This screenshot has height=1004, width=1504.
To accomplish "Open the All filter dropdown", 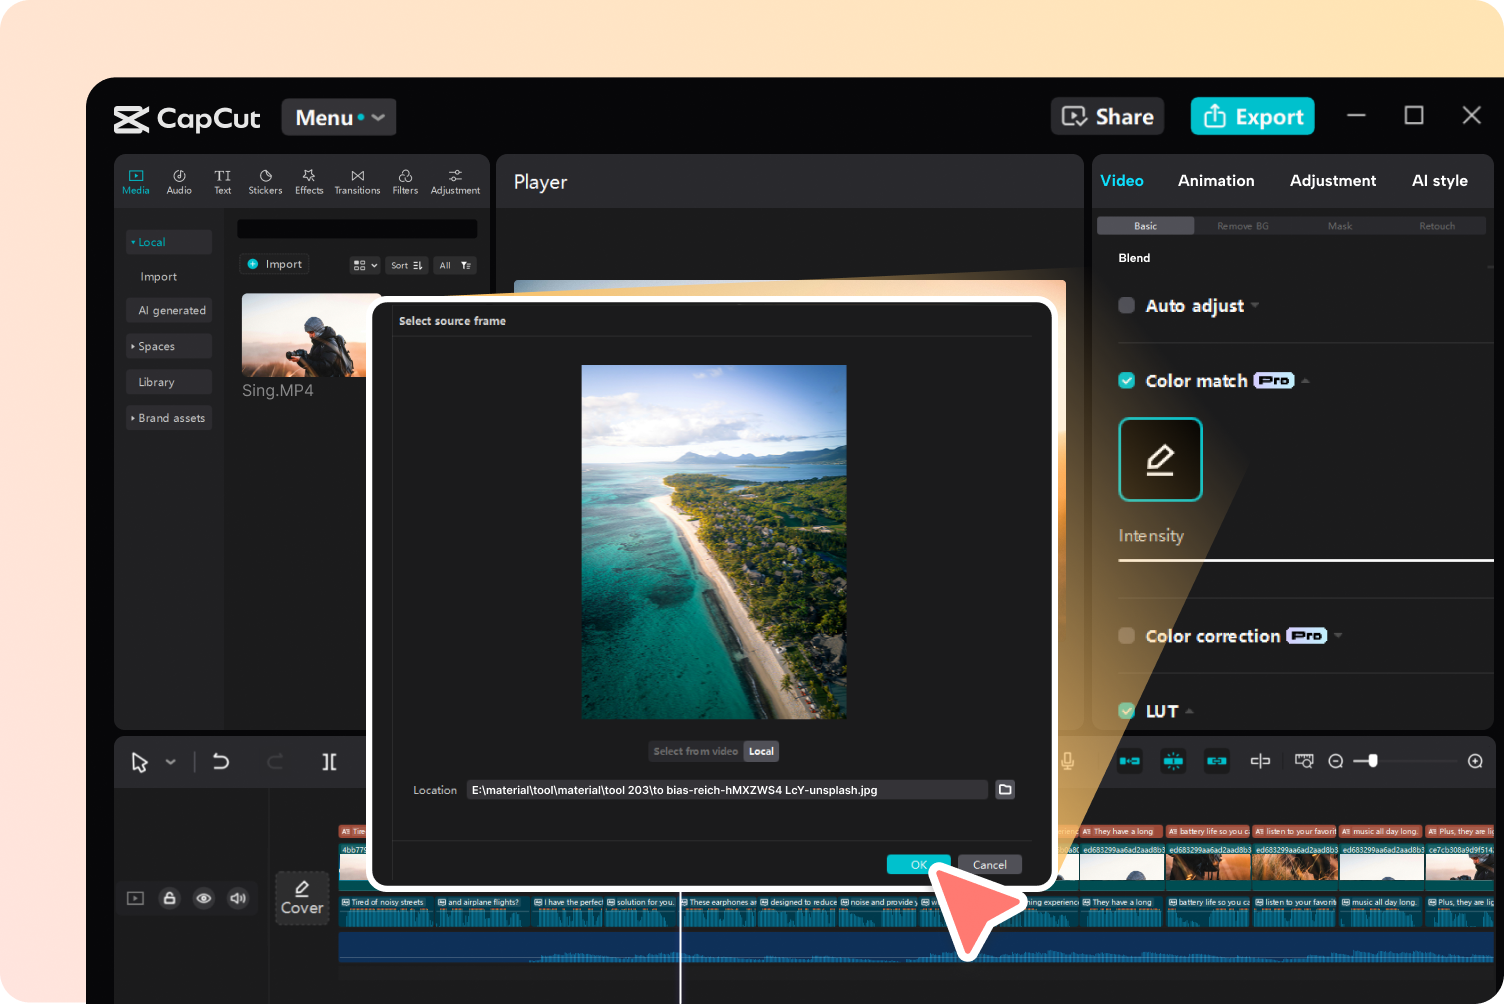I will 455,265.
